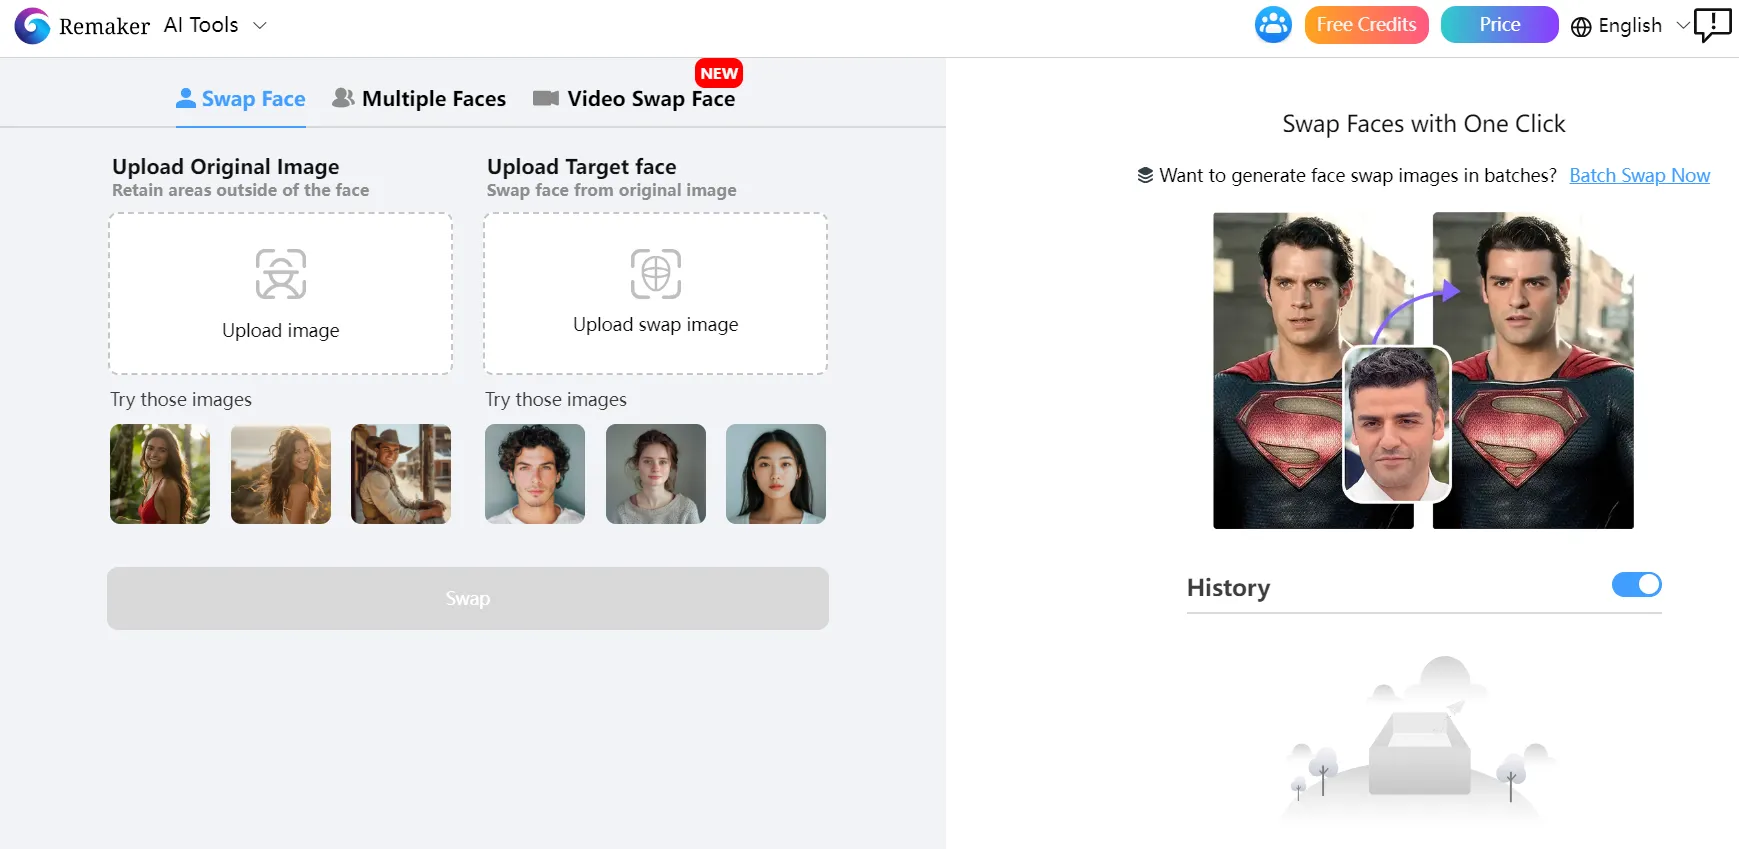Click the Upload image label
The image size is (1739, 849).
coord(281,331)
